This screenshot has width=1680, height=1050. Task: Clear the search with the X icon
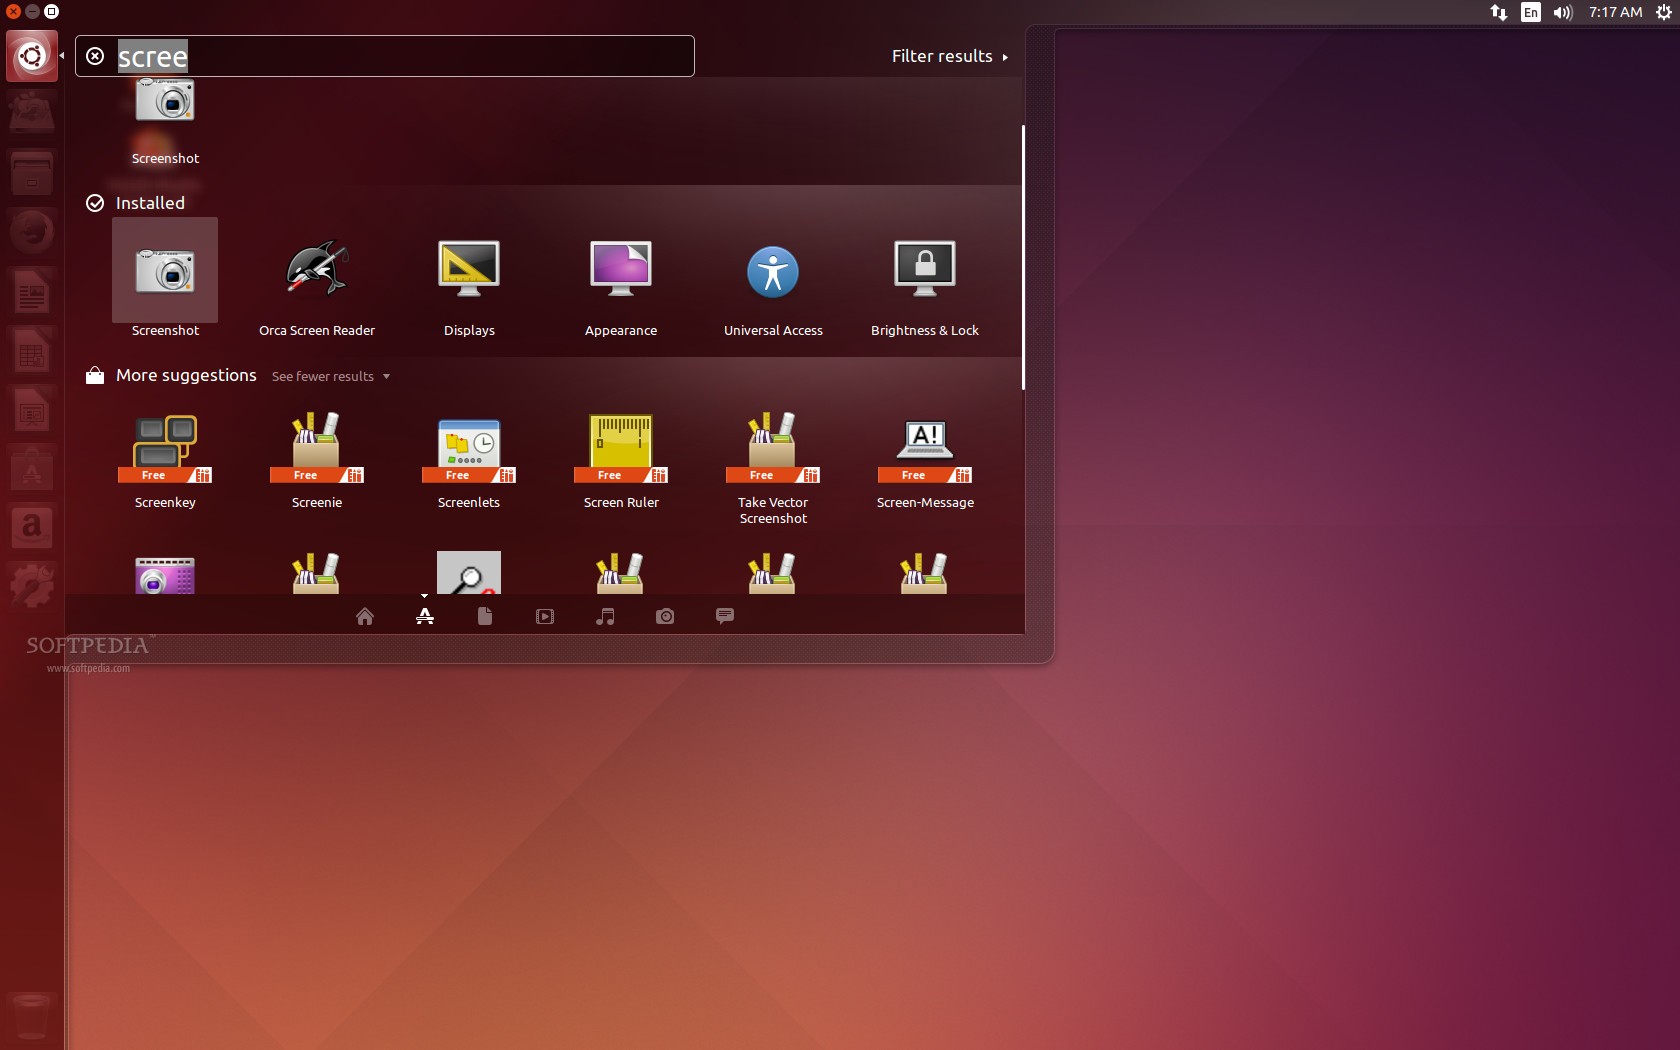point(95,56)
